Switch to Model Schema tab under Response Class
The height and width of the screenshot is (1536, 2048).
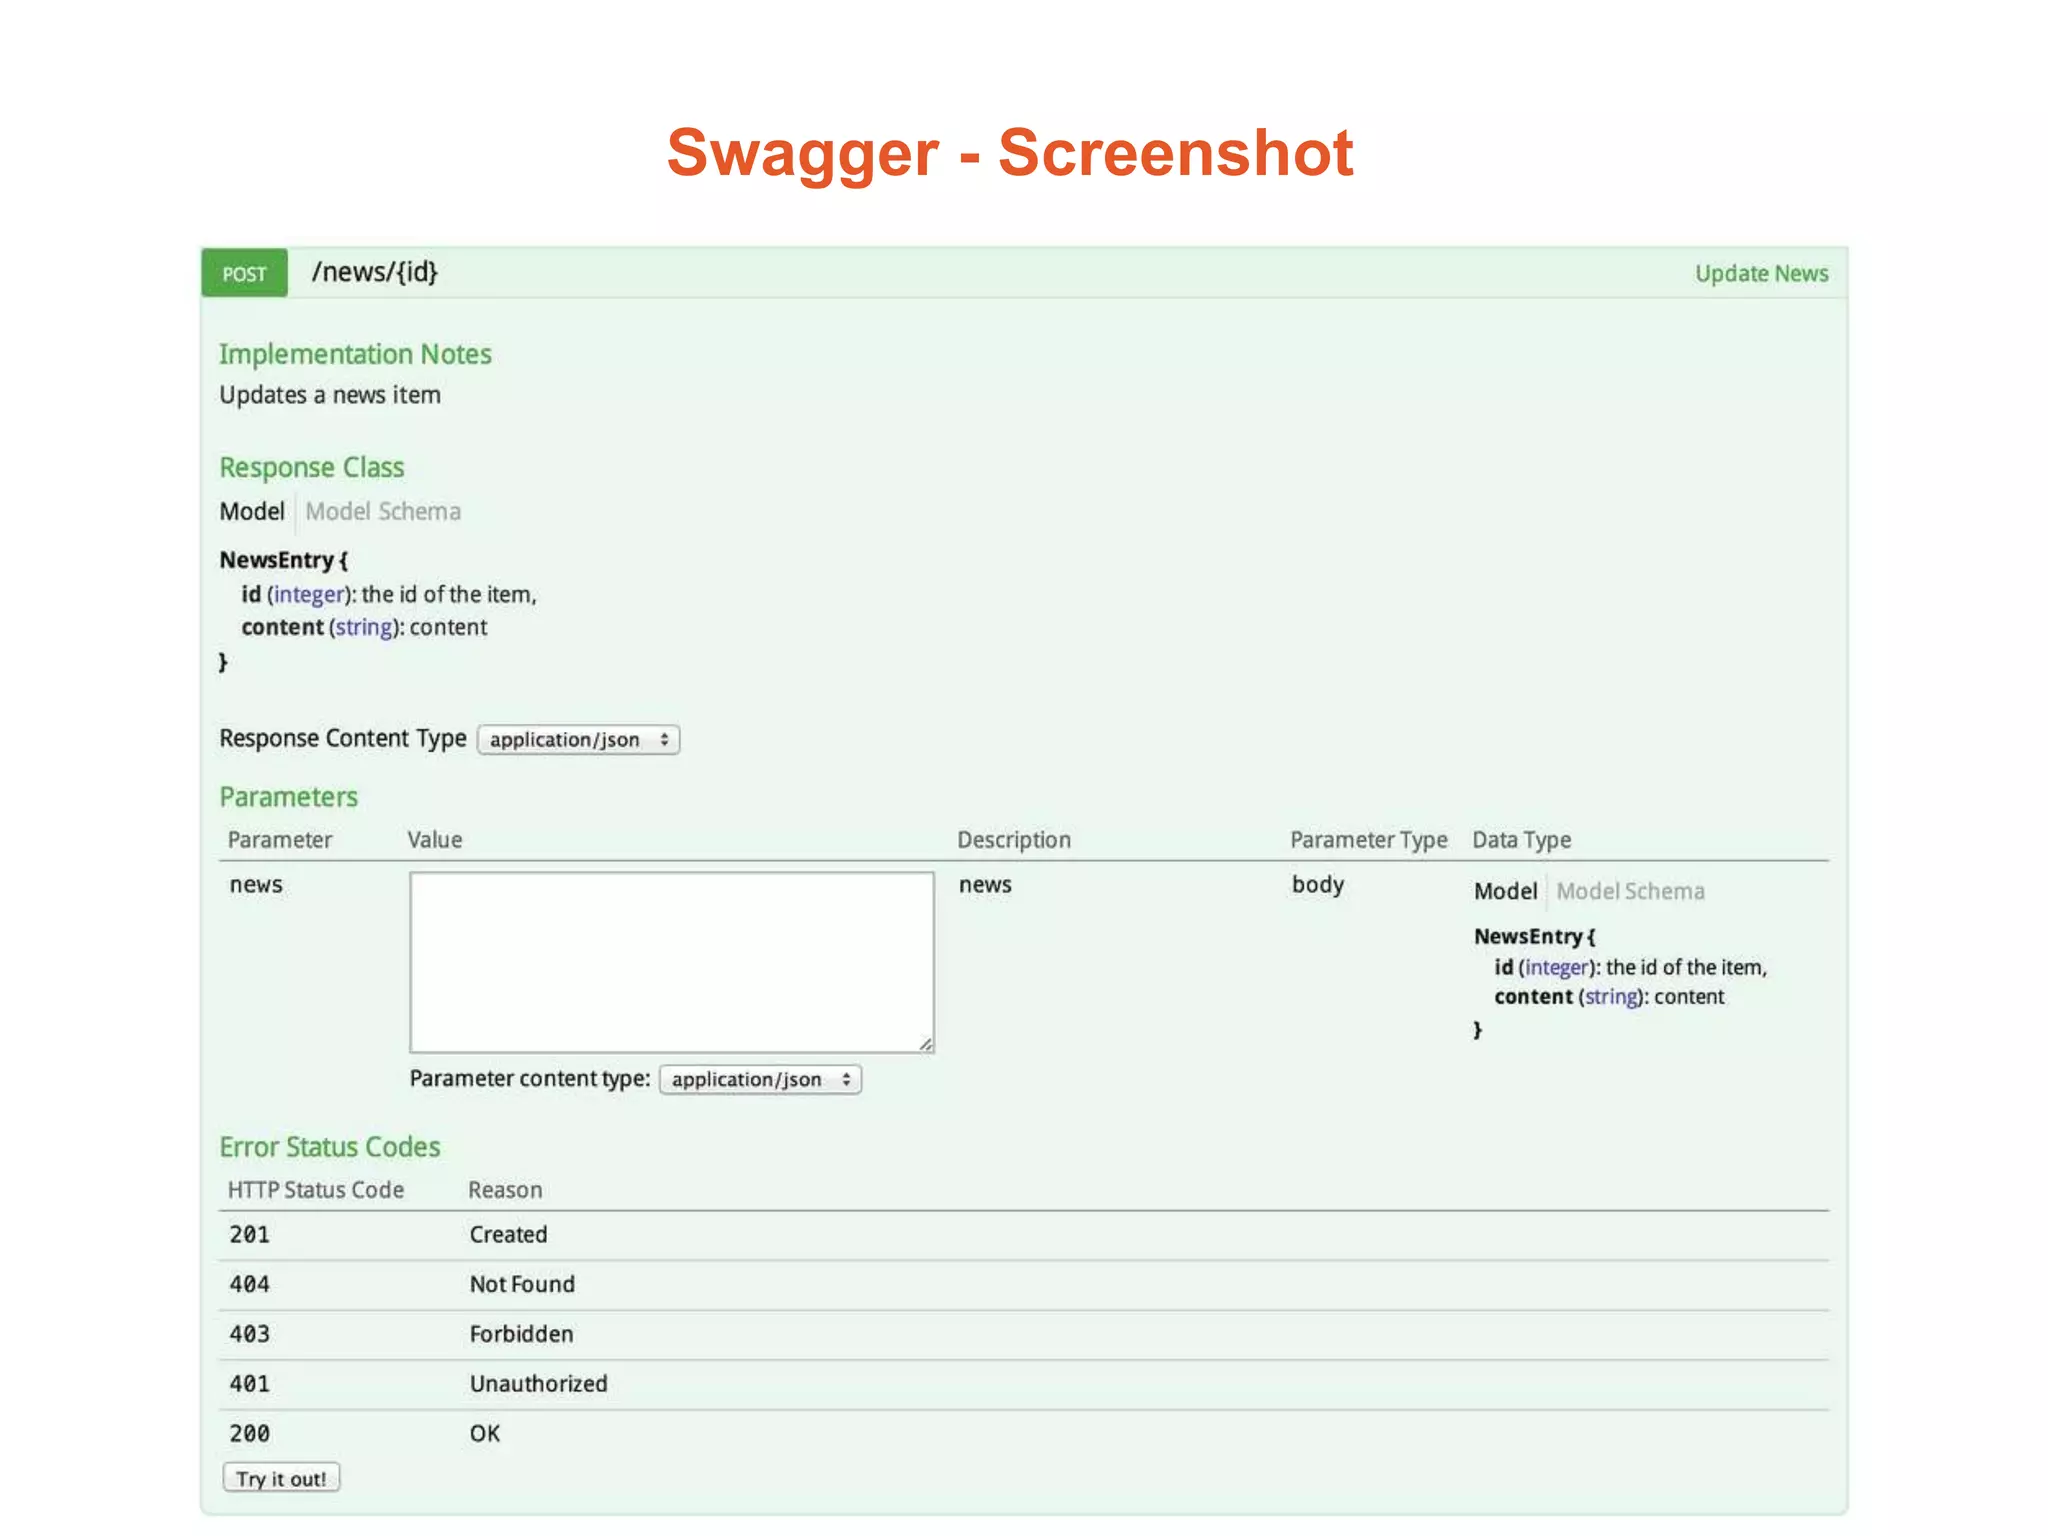click(383, 512)
